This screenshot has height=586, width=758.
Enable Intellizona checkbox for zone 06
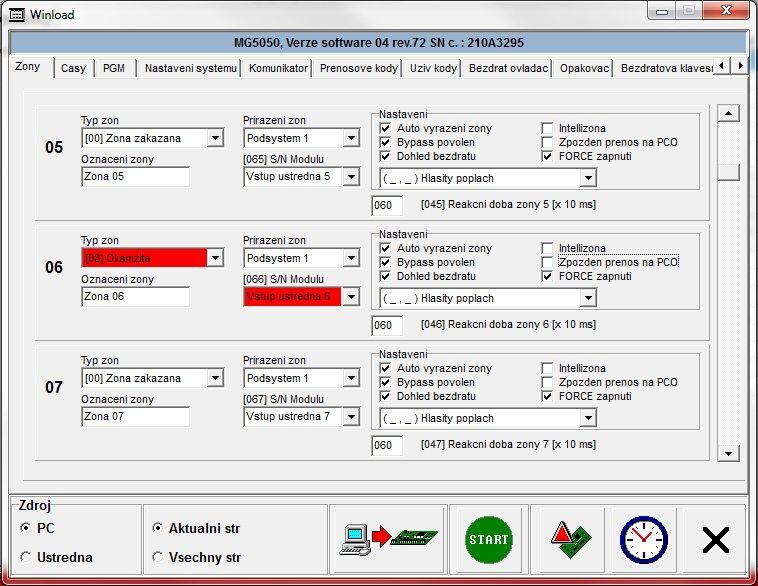click(547, 248)
